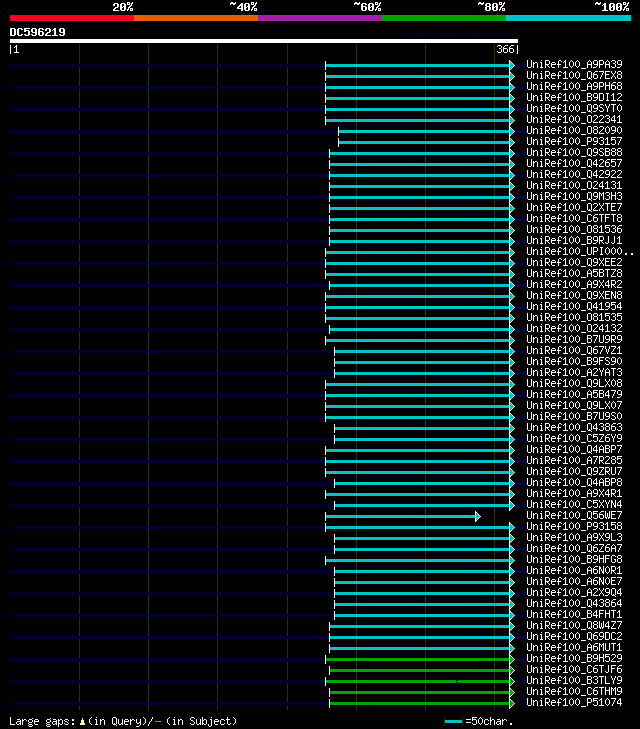Select the UniRef100_C5Z6Y9 label
Viewport: 640px width, 729px height.
point(574,438)
